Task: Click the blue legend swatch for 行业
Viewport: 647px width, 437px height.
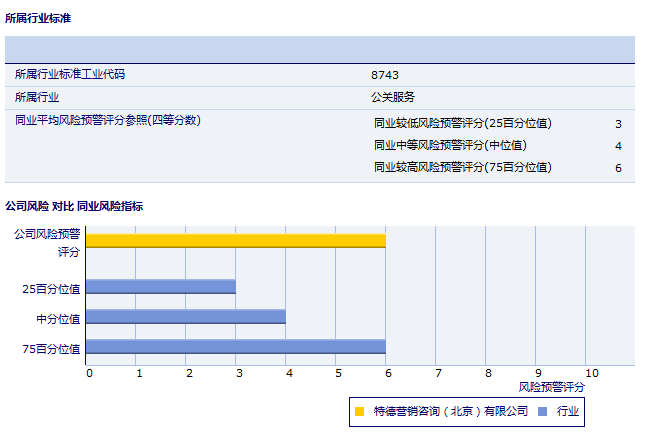Action: pos(542,411)
